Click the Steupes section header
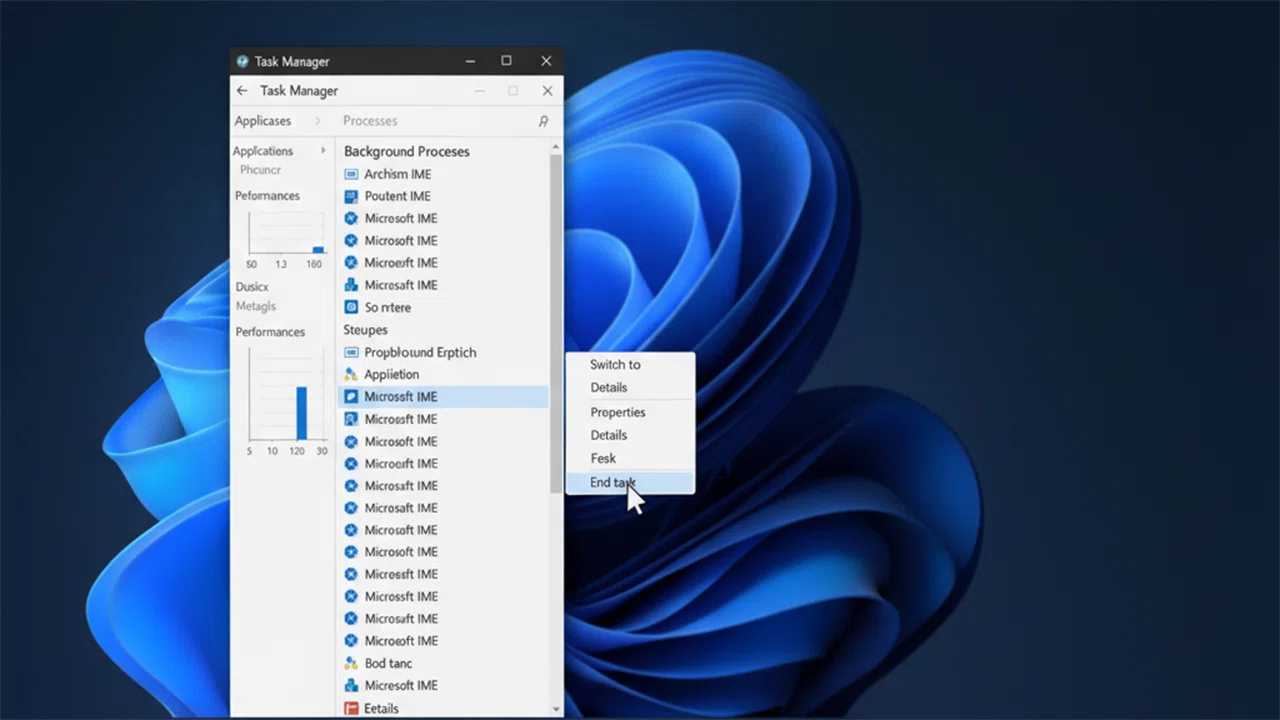 pos(366,330)
